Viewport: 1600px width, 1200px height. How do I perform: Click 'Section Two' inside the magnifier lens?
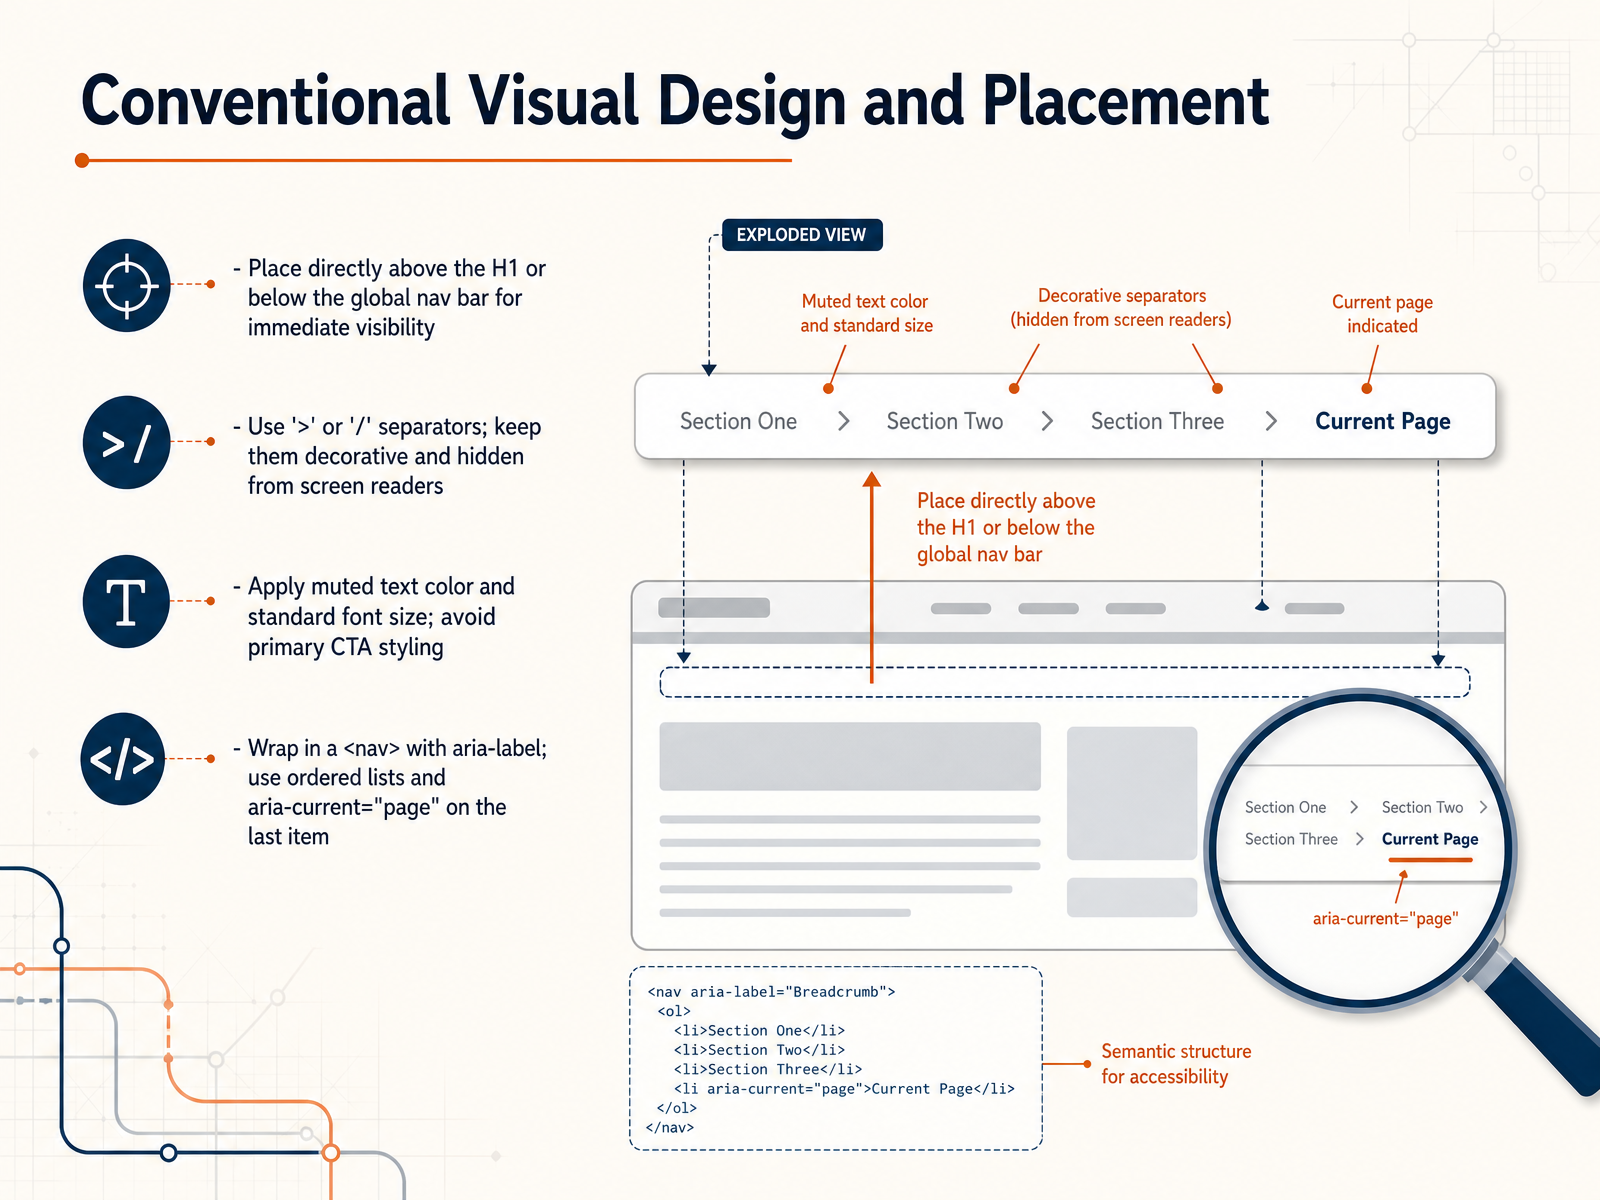point(1422,807)
